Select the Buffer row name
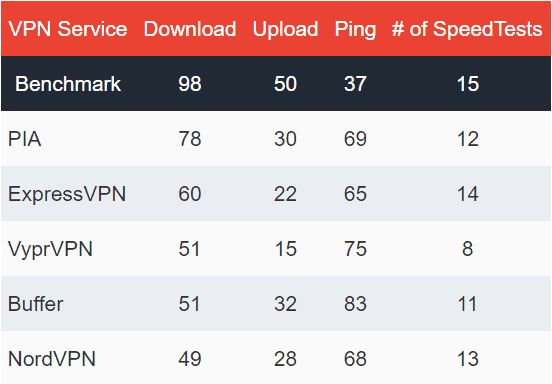 (36, 304)
